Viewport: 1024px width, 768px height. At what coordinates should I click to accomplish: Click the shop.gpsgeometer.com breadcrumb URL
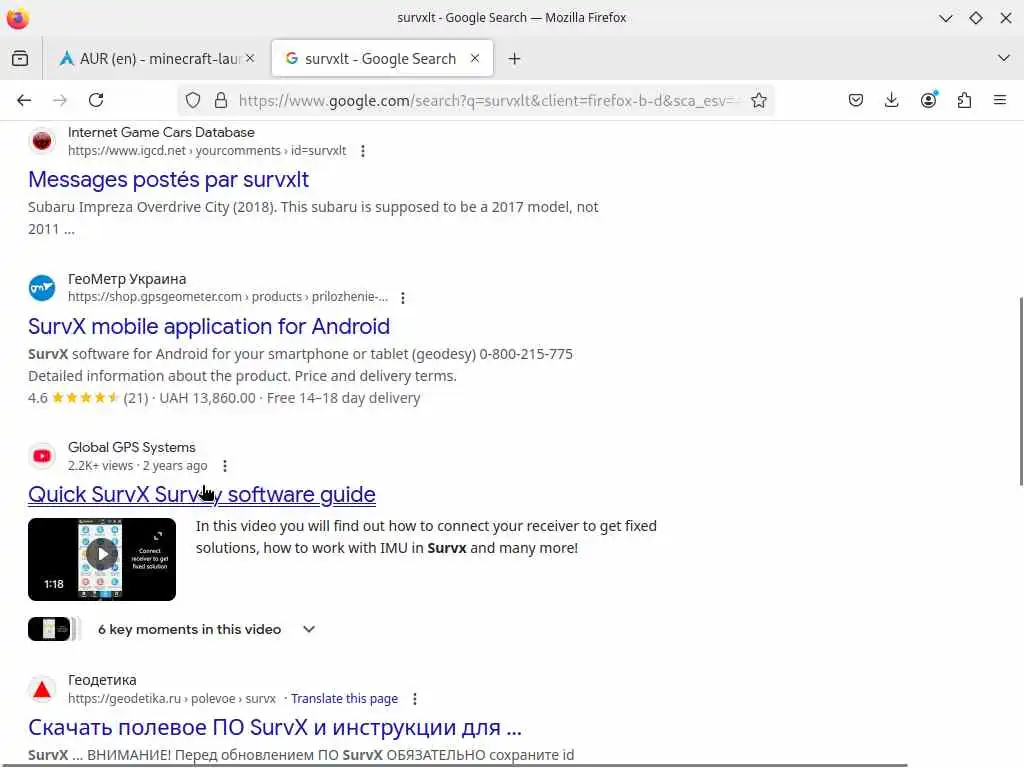click(x=228, y=297)
